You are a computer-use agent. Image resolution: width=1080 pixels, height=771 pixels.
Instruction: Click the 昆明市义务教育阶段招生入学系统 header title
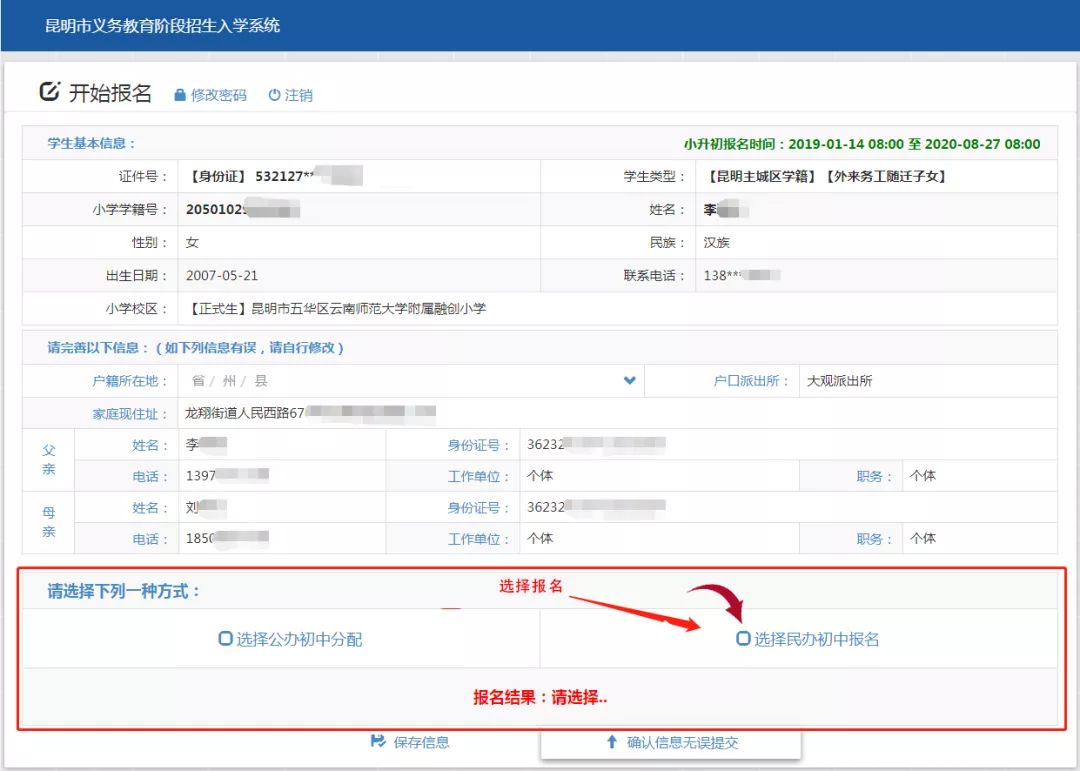click(x=163, y=26)
